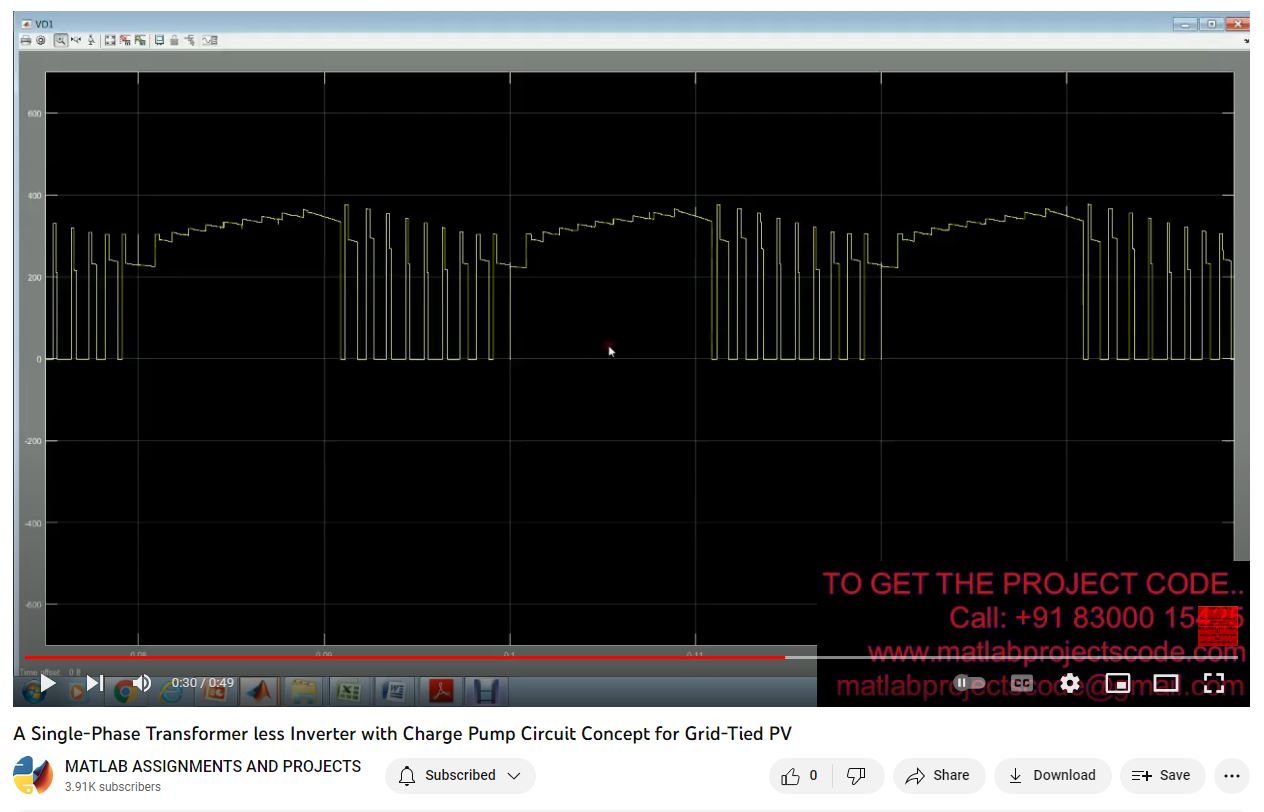
Task: Open video settings gear
Action: coord(1070,683)
